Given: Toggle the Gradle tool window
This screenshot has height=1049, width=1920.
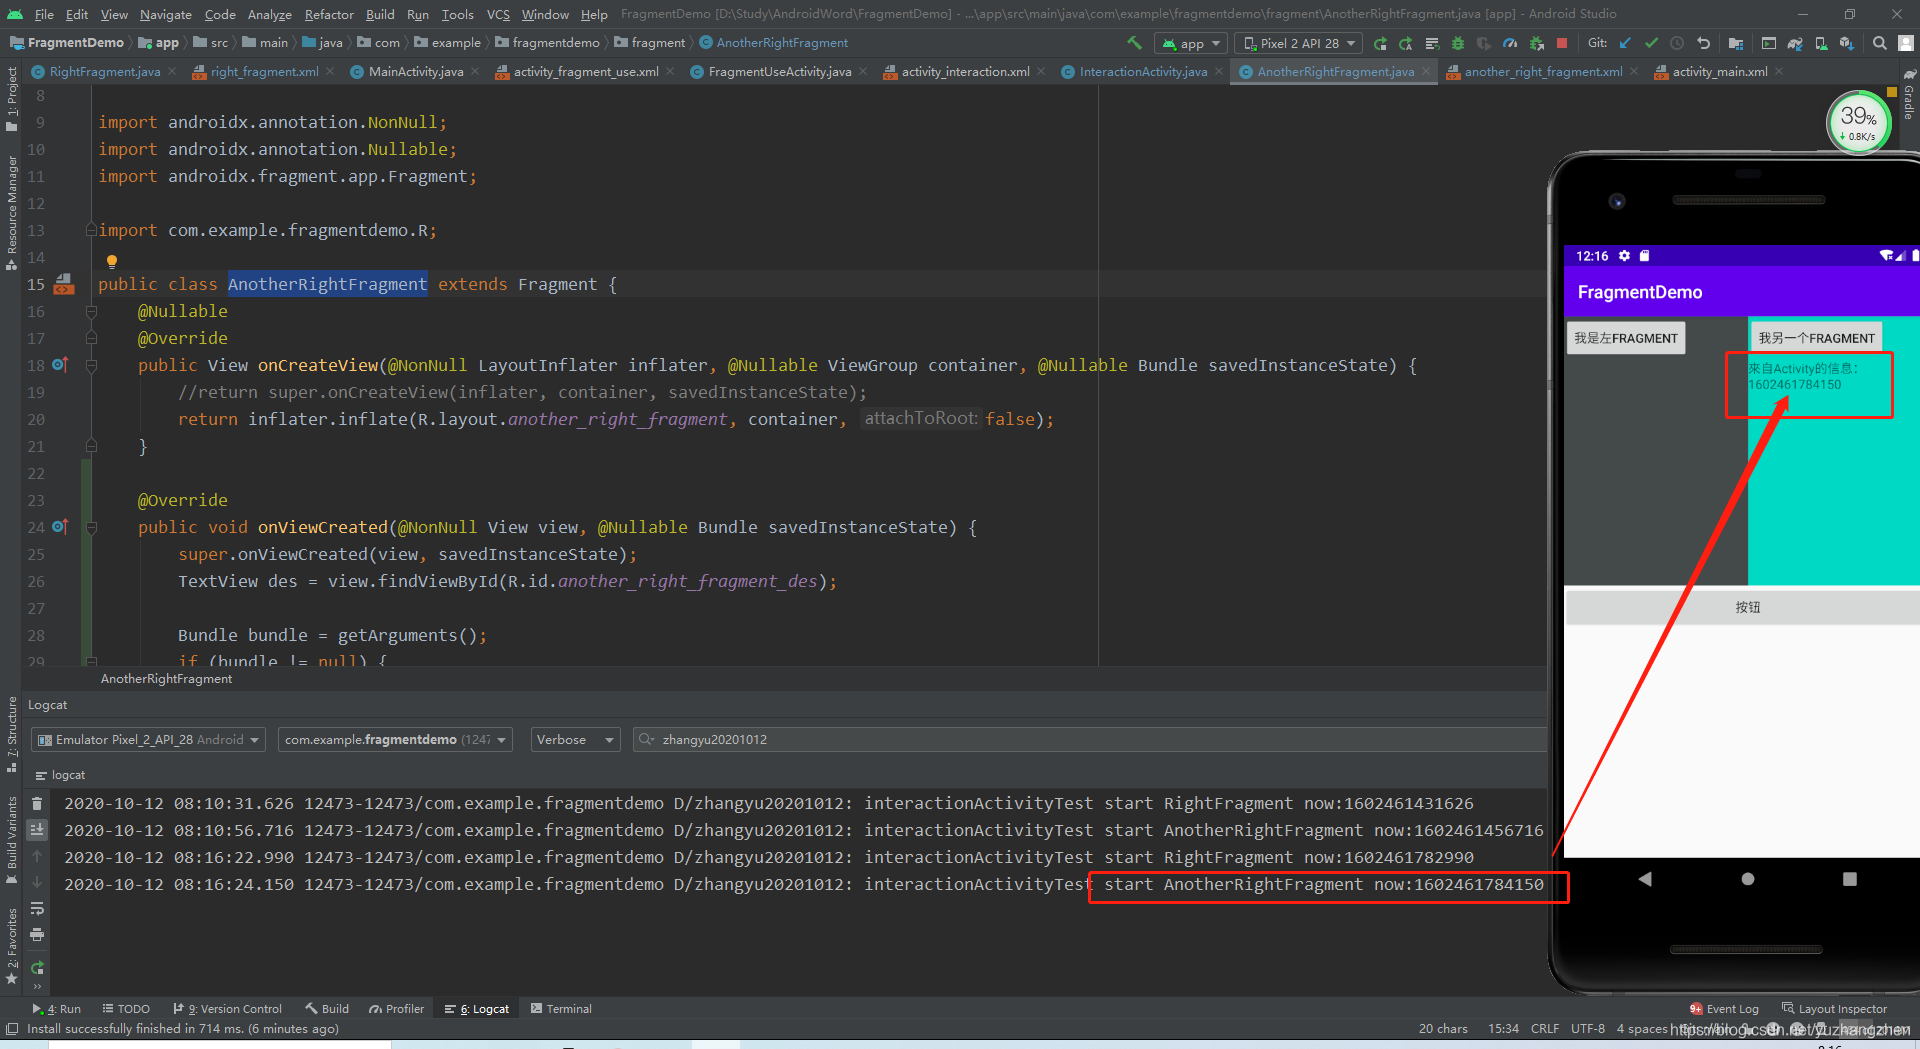Looking at the screenshot, I should click(x=1909, y=96).
